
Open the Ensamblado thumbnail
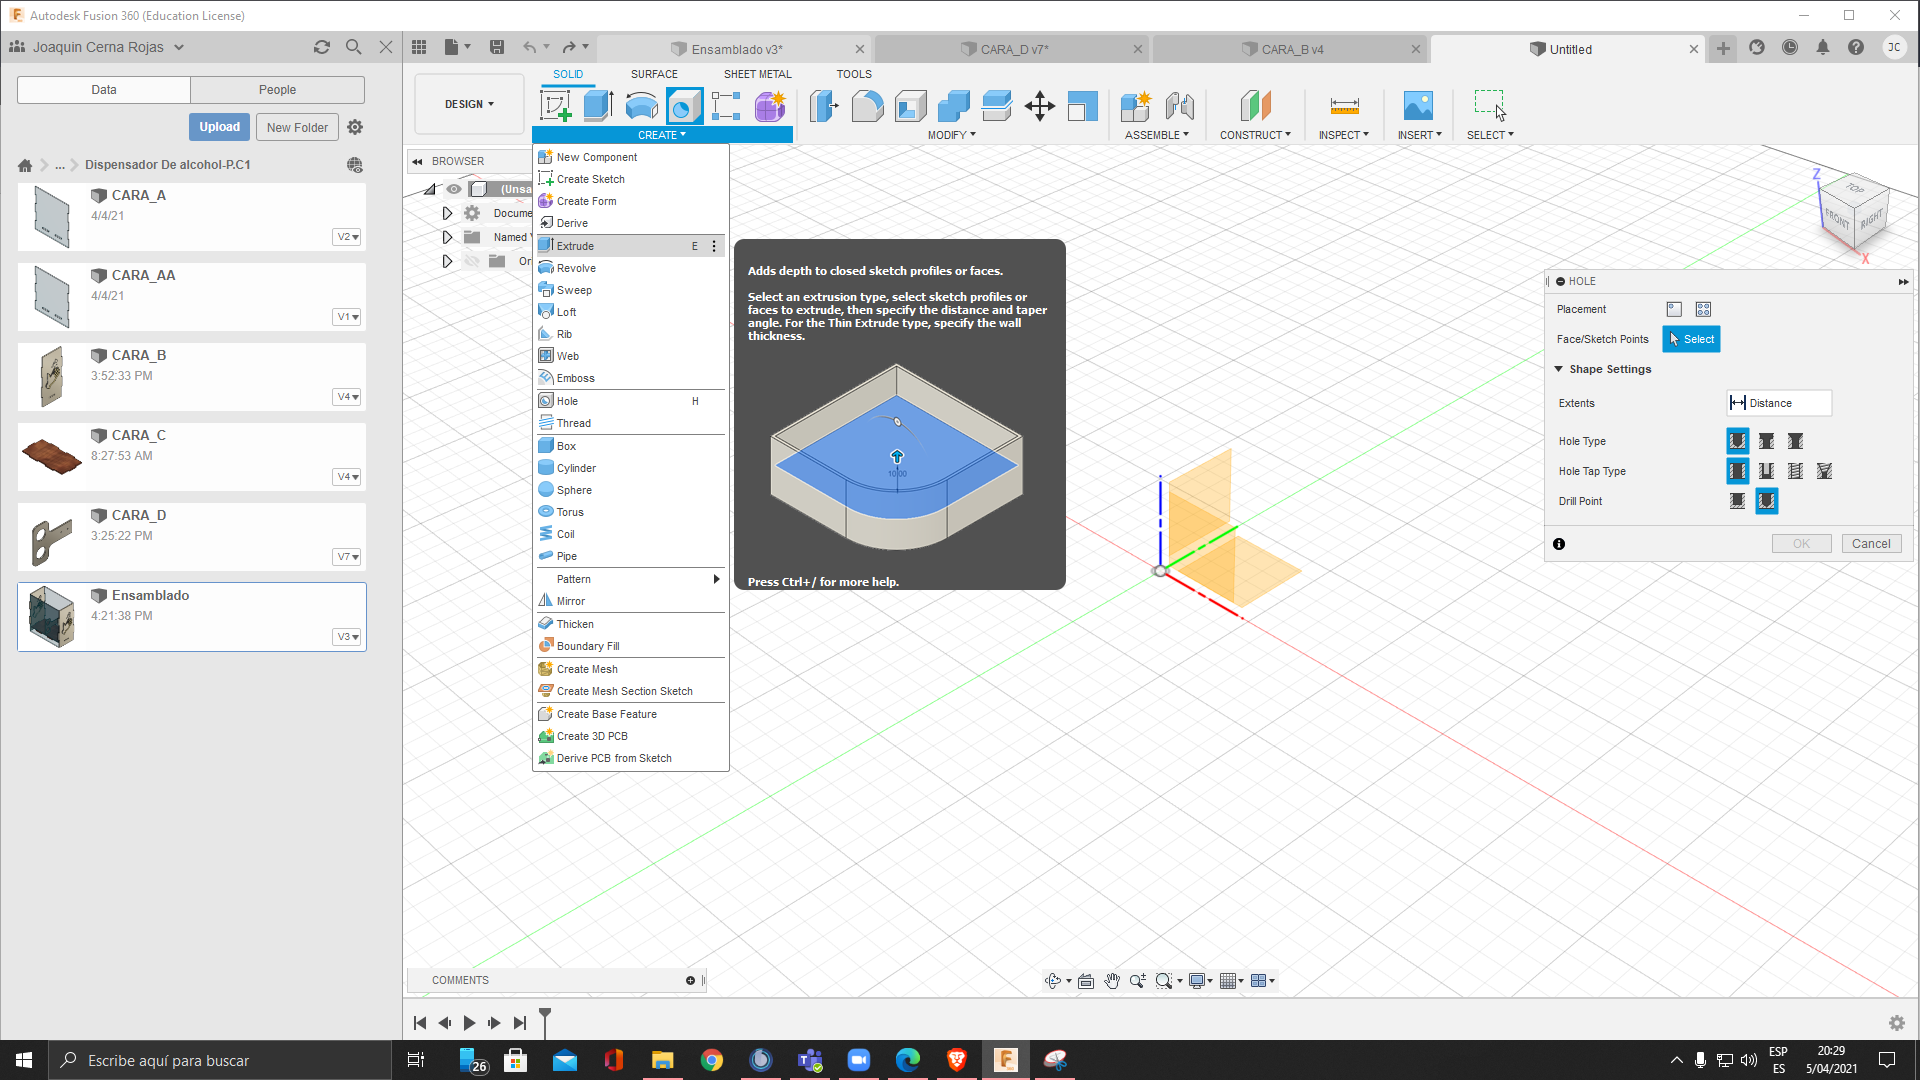[x=52, y=616]
